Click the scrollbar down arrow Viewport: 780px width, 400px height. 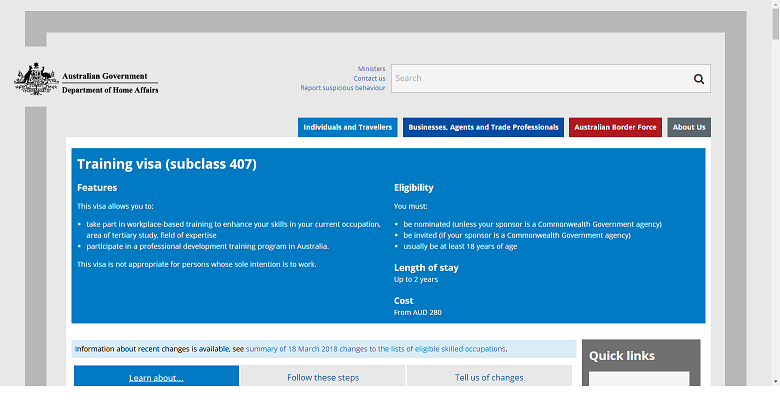click(x=775, y=381)
